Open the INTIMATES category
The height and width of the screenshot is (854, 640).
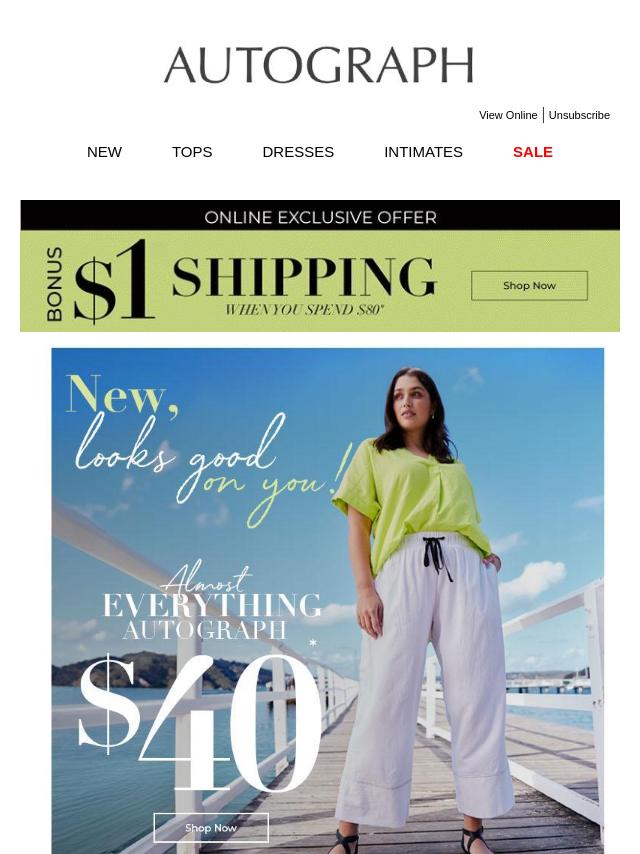pos(423,152)
